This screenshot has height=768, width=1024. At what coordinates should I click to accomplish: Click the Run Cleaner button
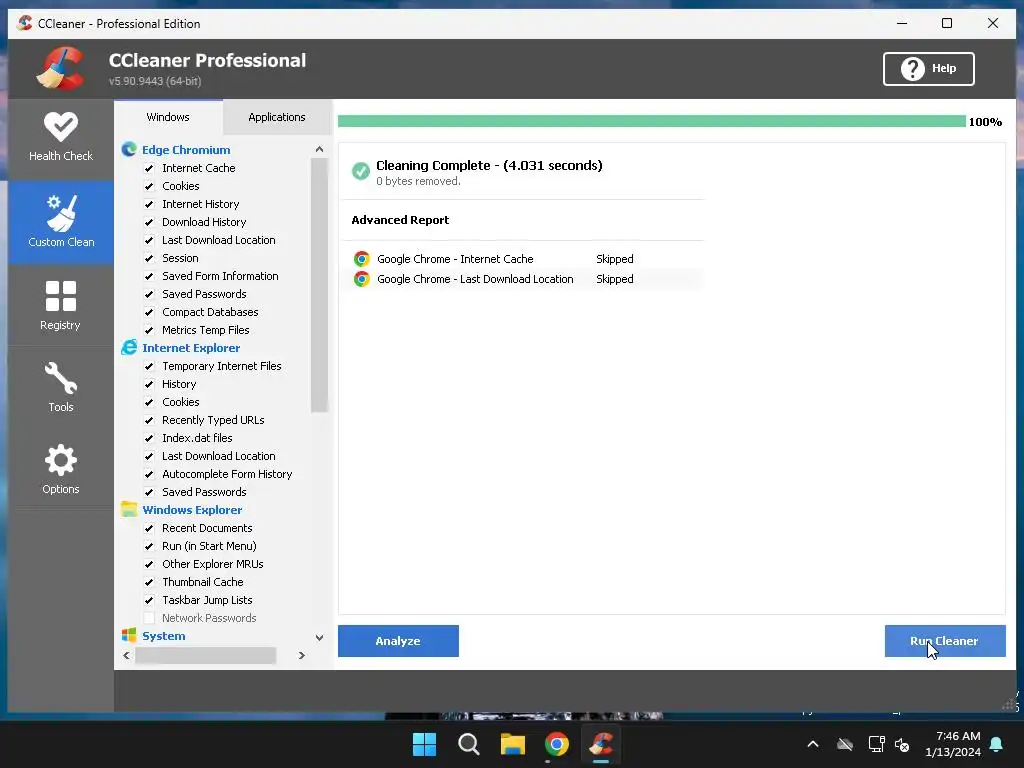[x=945, y=641]
